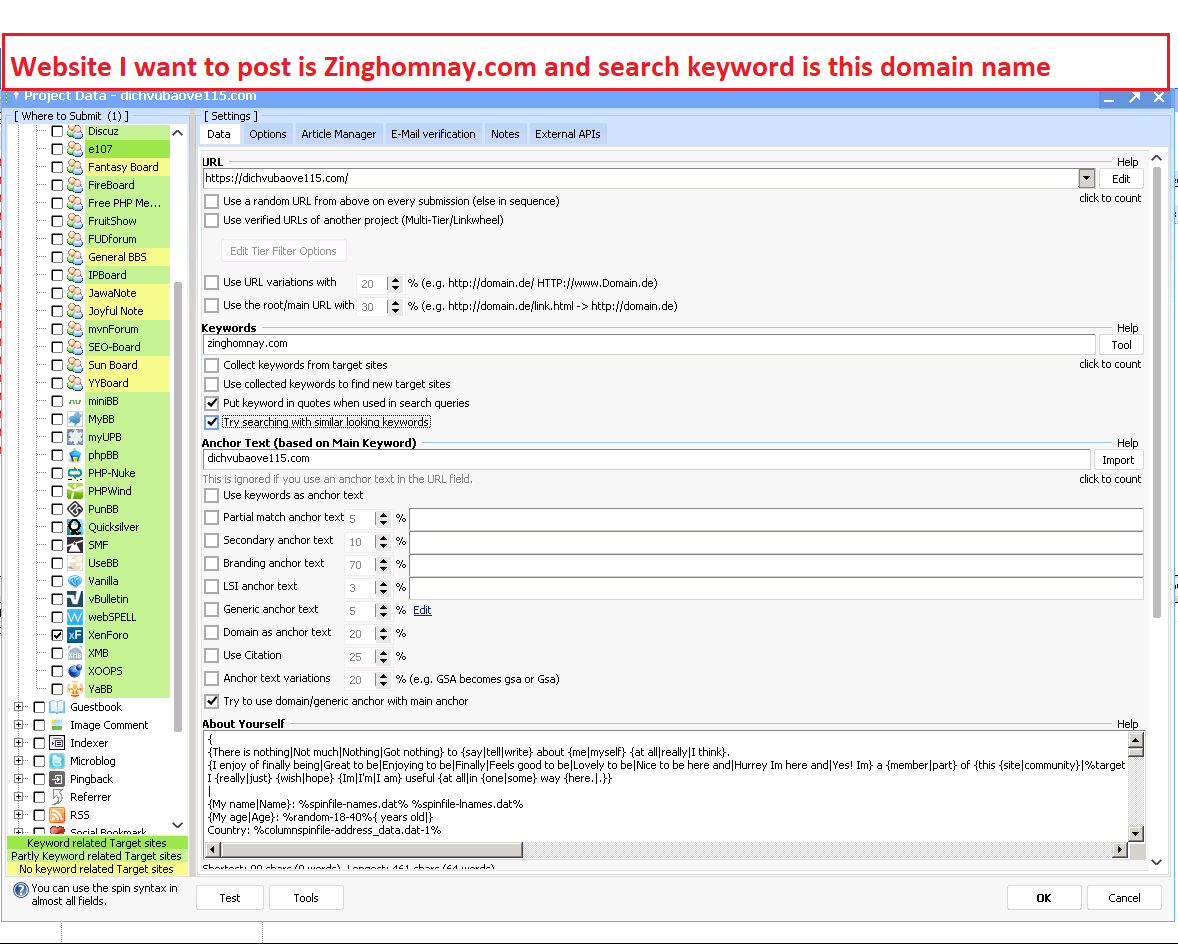Click the MyBB engine icon
The image size is (1178, 944).
(75, 419)
